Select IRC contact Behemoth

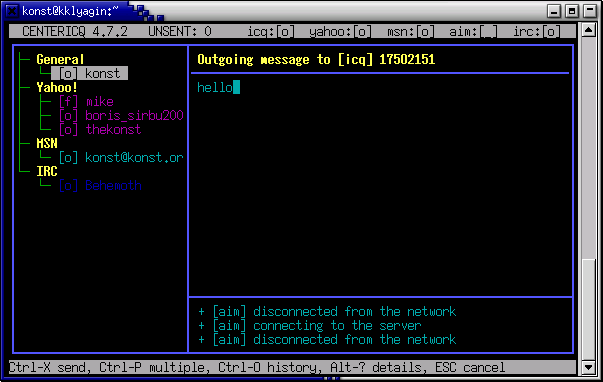100,185
